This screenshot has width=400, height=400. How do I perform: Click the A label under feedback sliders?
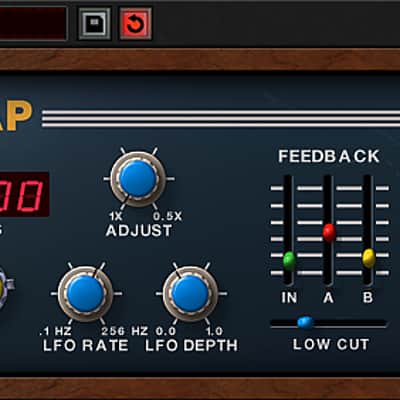click(x=329, y=298)
